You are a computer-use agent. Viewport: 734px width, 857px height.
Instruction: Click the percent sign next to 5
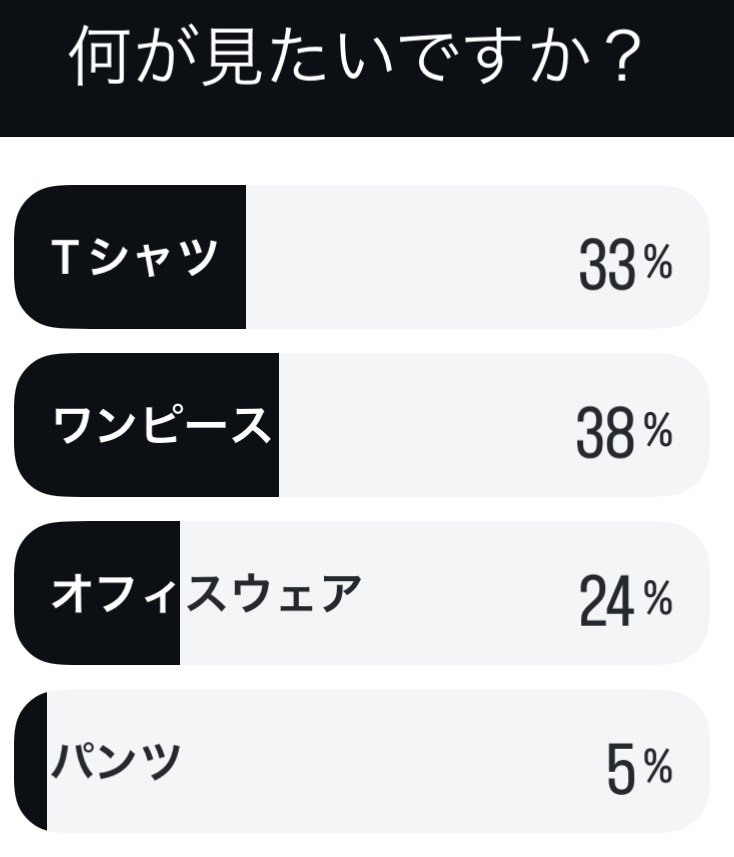(x=657, y=766)
